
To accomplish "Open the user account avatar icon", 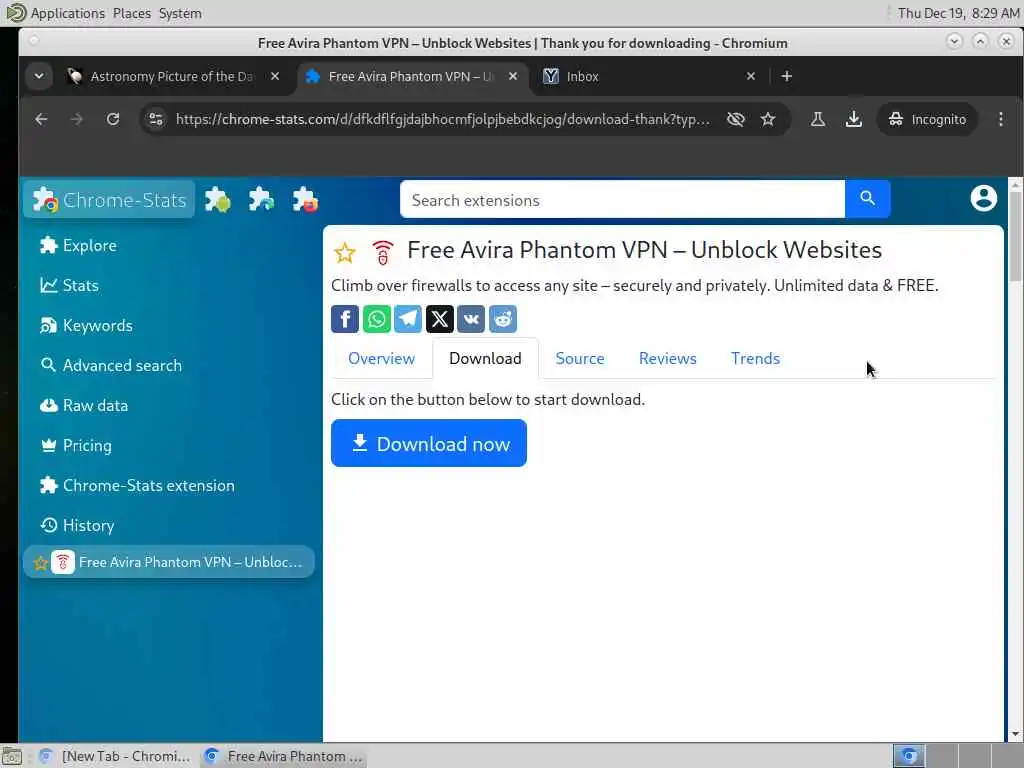I will [x=983, y=199].
